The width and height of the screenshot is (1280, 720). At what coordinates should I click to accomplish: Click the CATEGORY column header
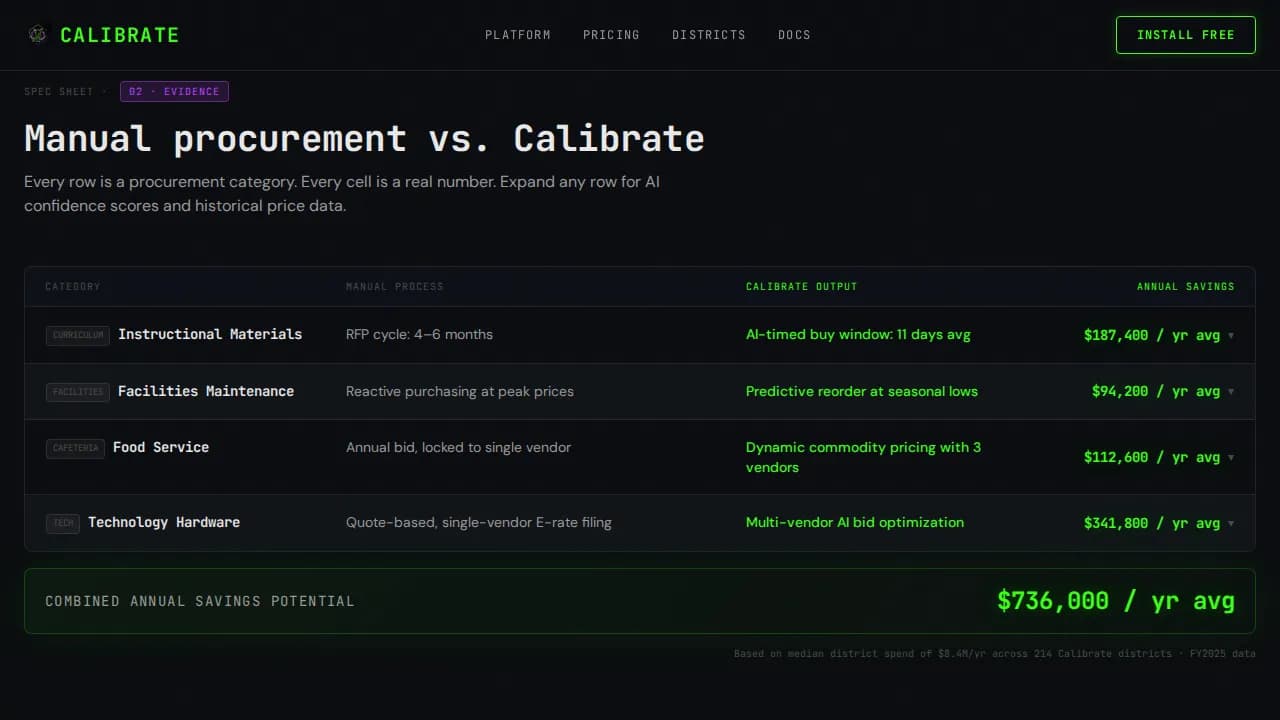pyautogui.click(x=73, y=287)
